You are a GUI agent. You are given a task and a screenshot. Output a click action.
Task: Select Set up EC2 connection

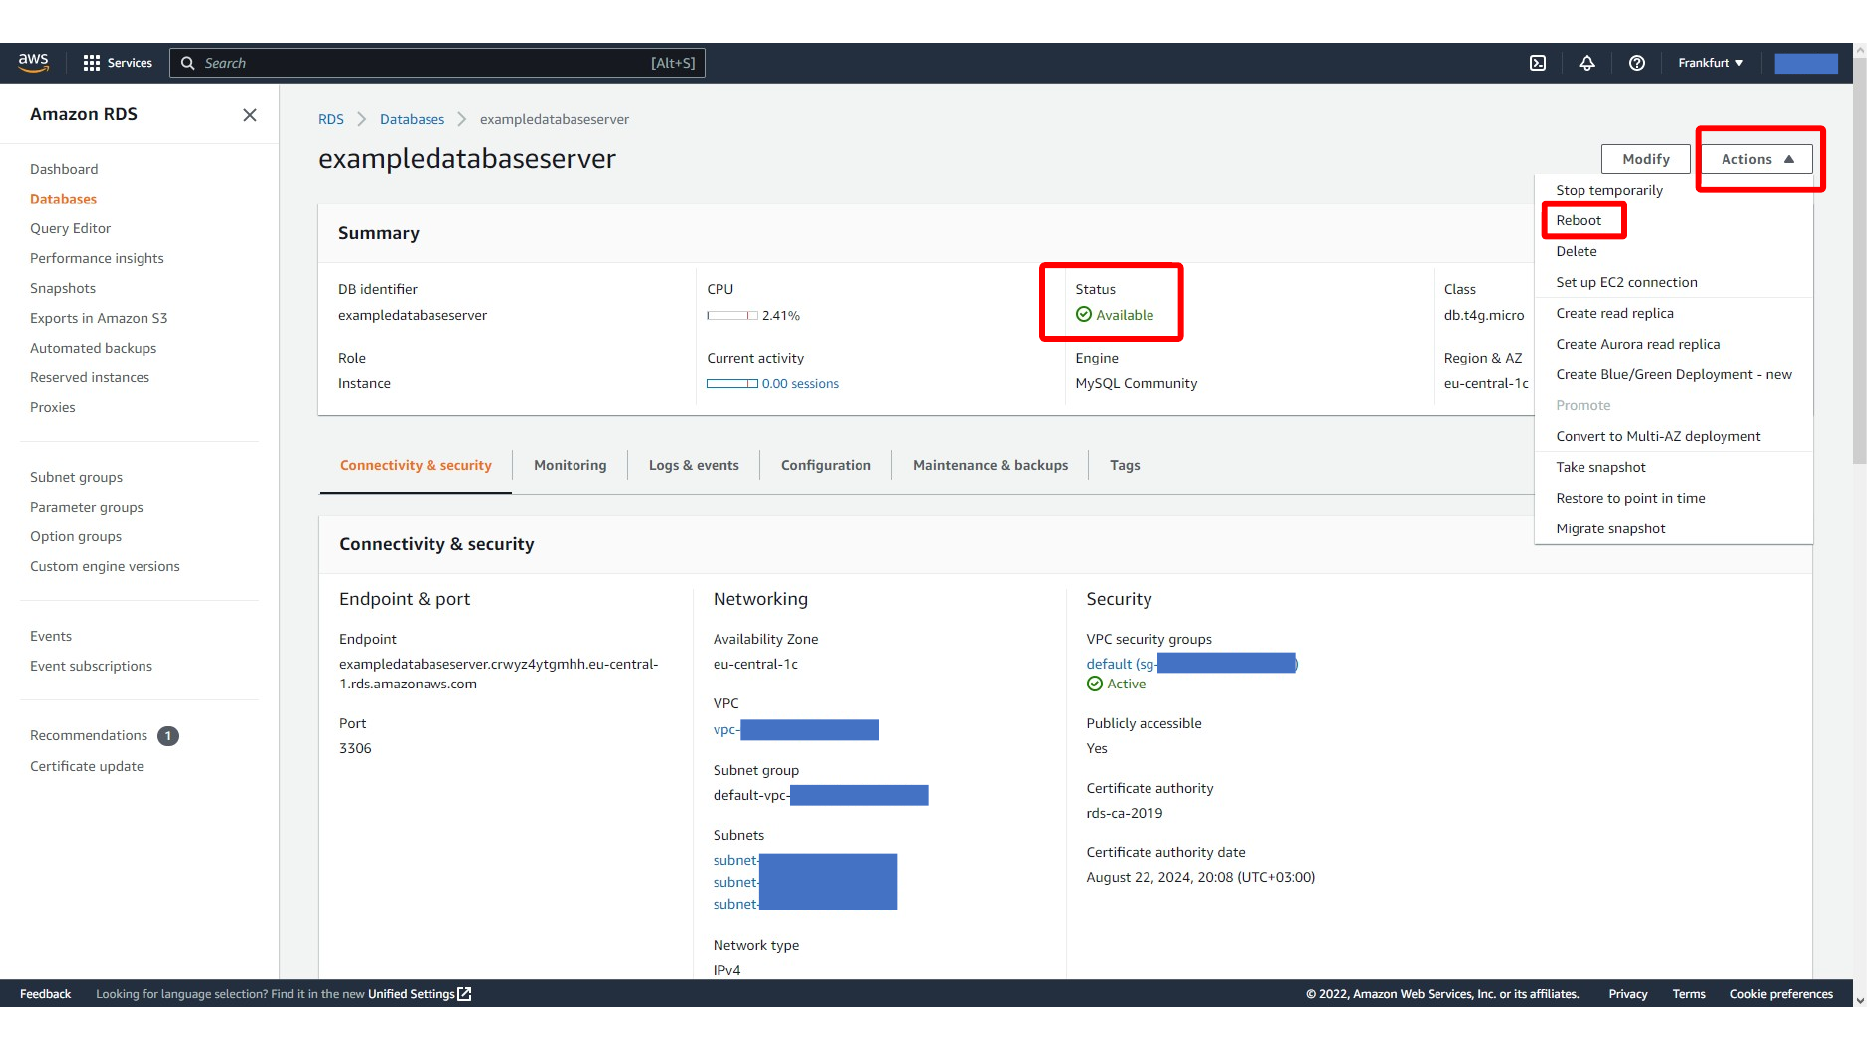1627,282
